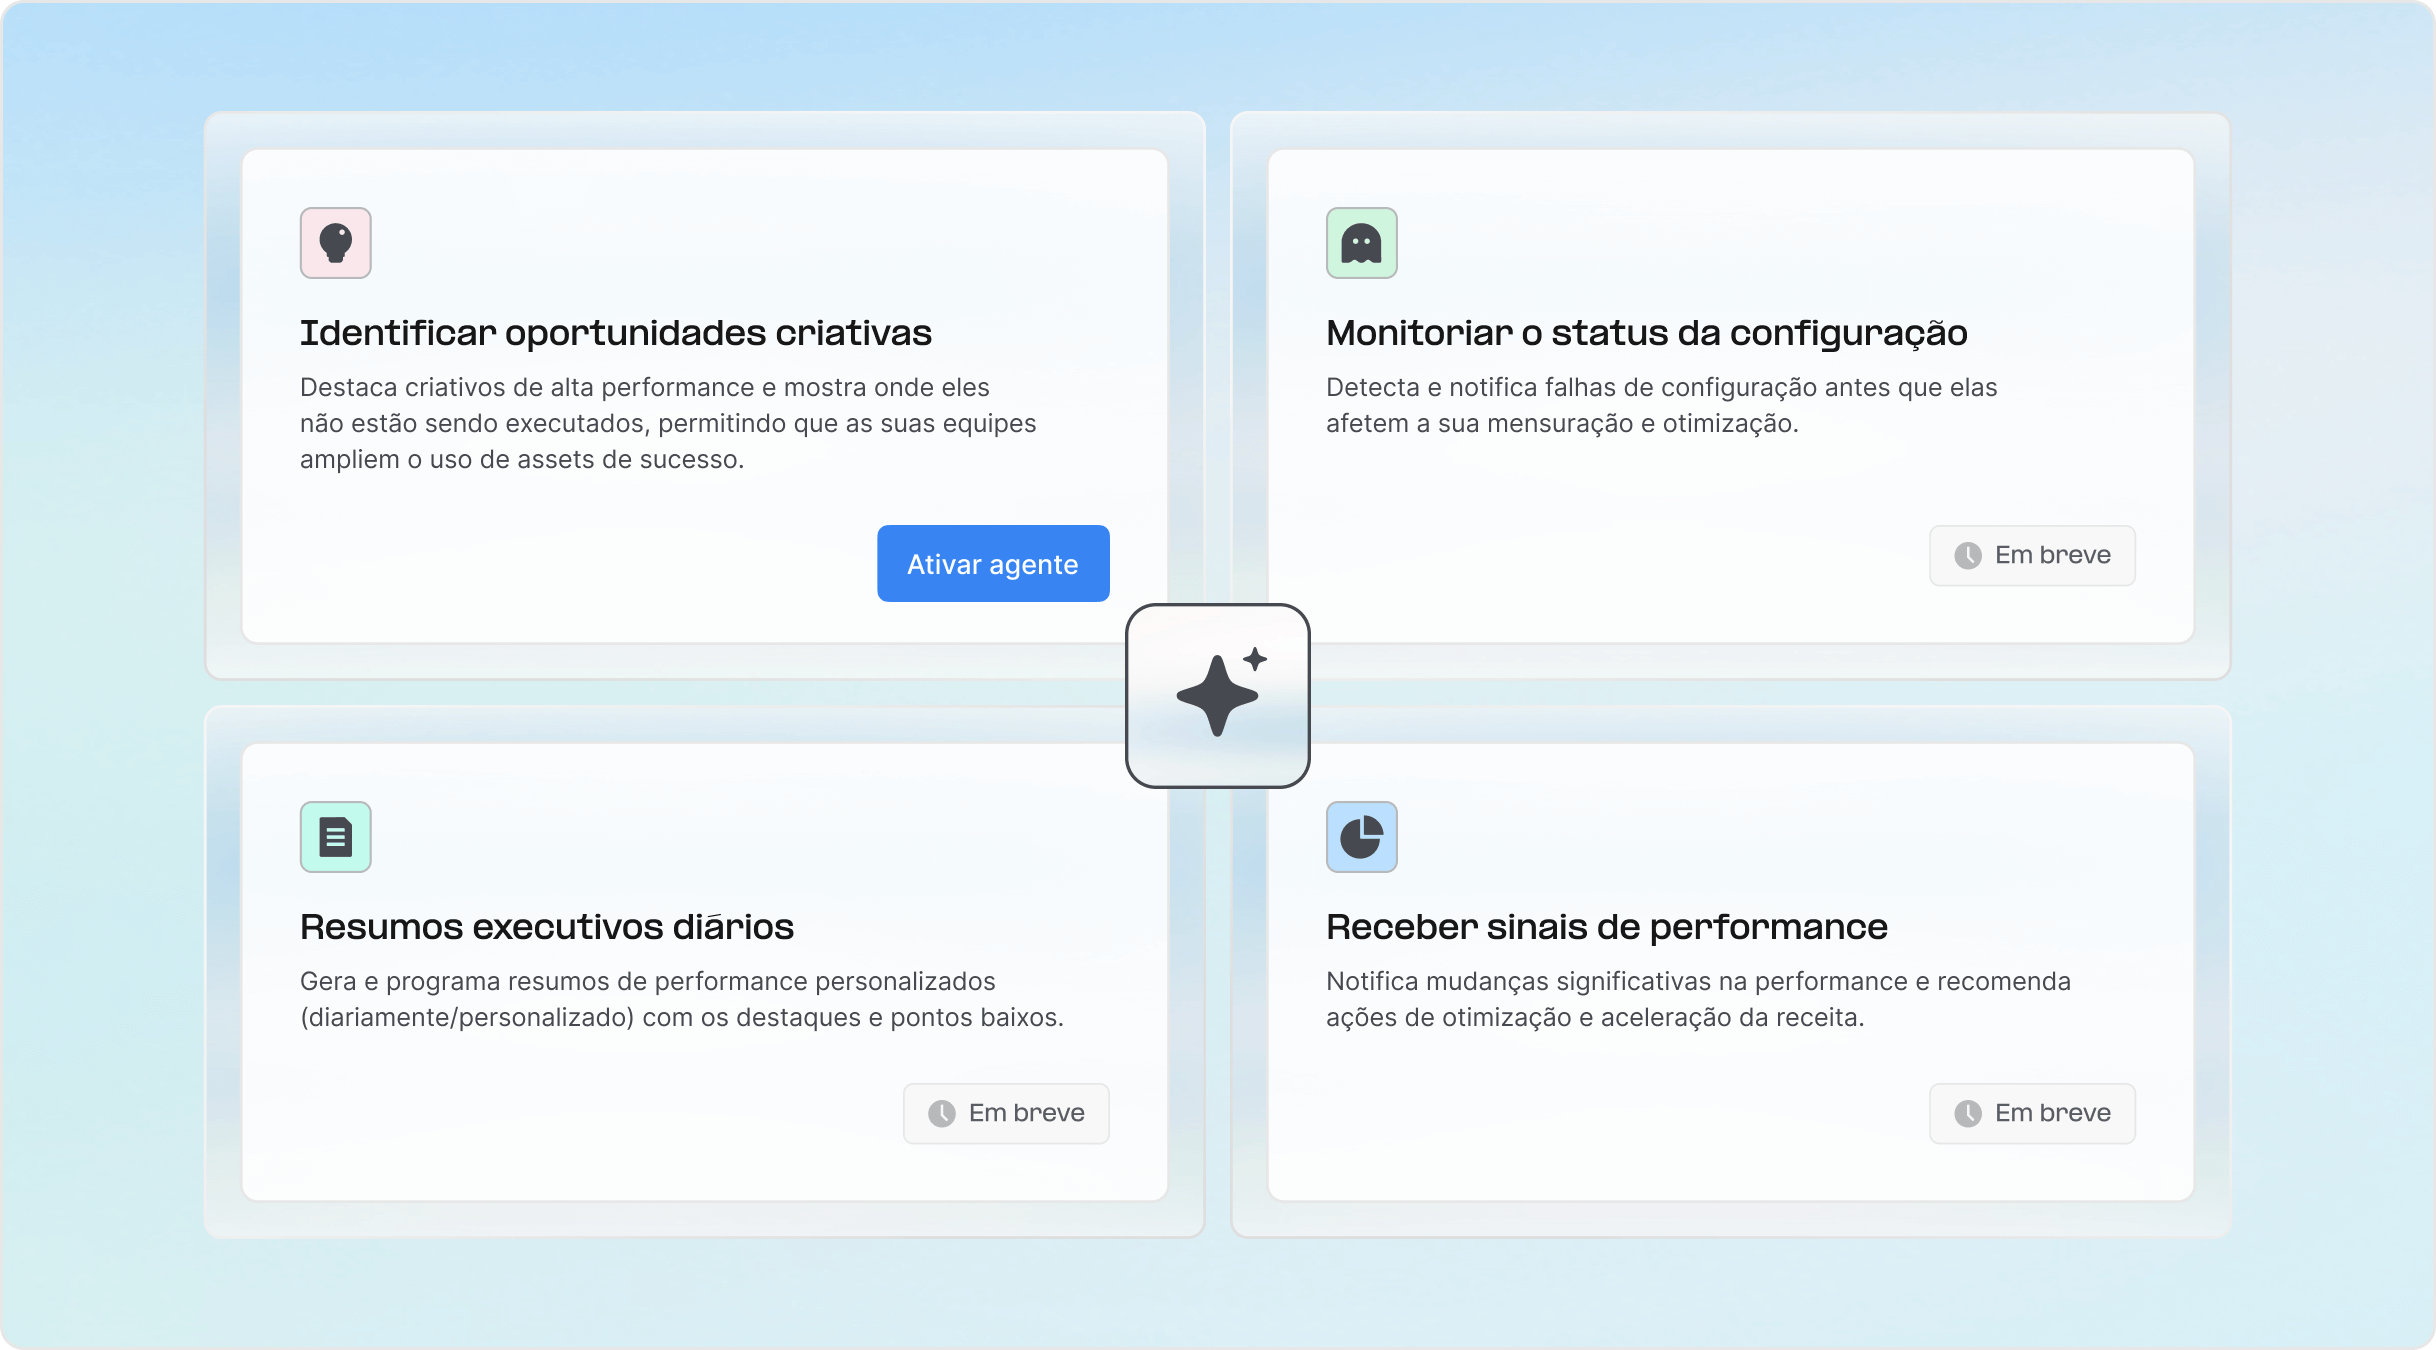Click the creative opportunities card description text
This screenshot has width=2436, height=1350.
tap(668, 422)
